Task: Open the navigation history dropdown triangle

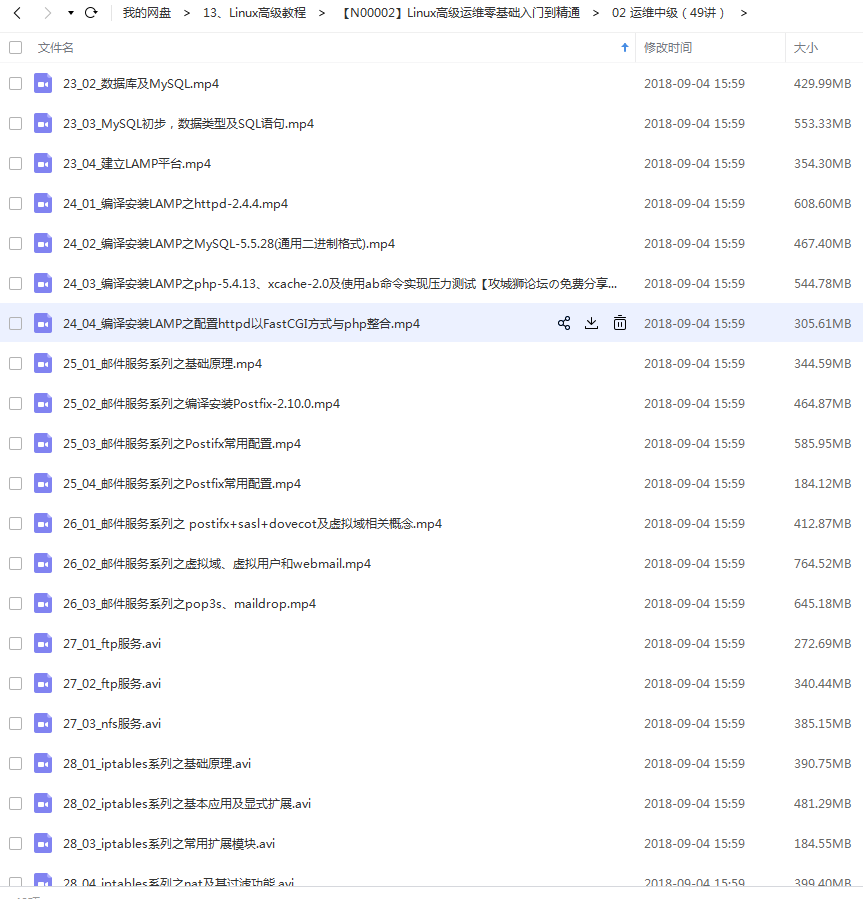Action: (x=71, y=13)
